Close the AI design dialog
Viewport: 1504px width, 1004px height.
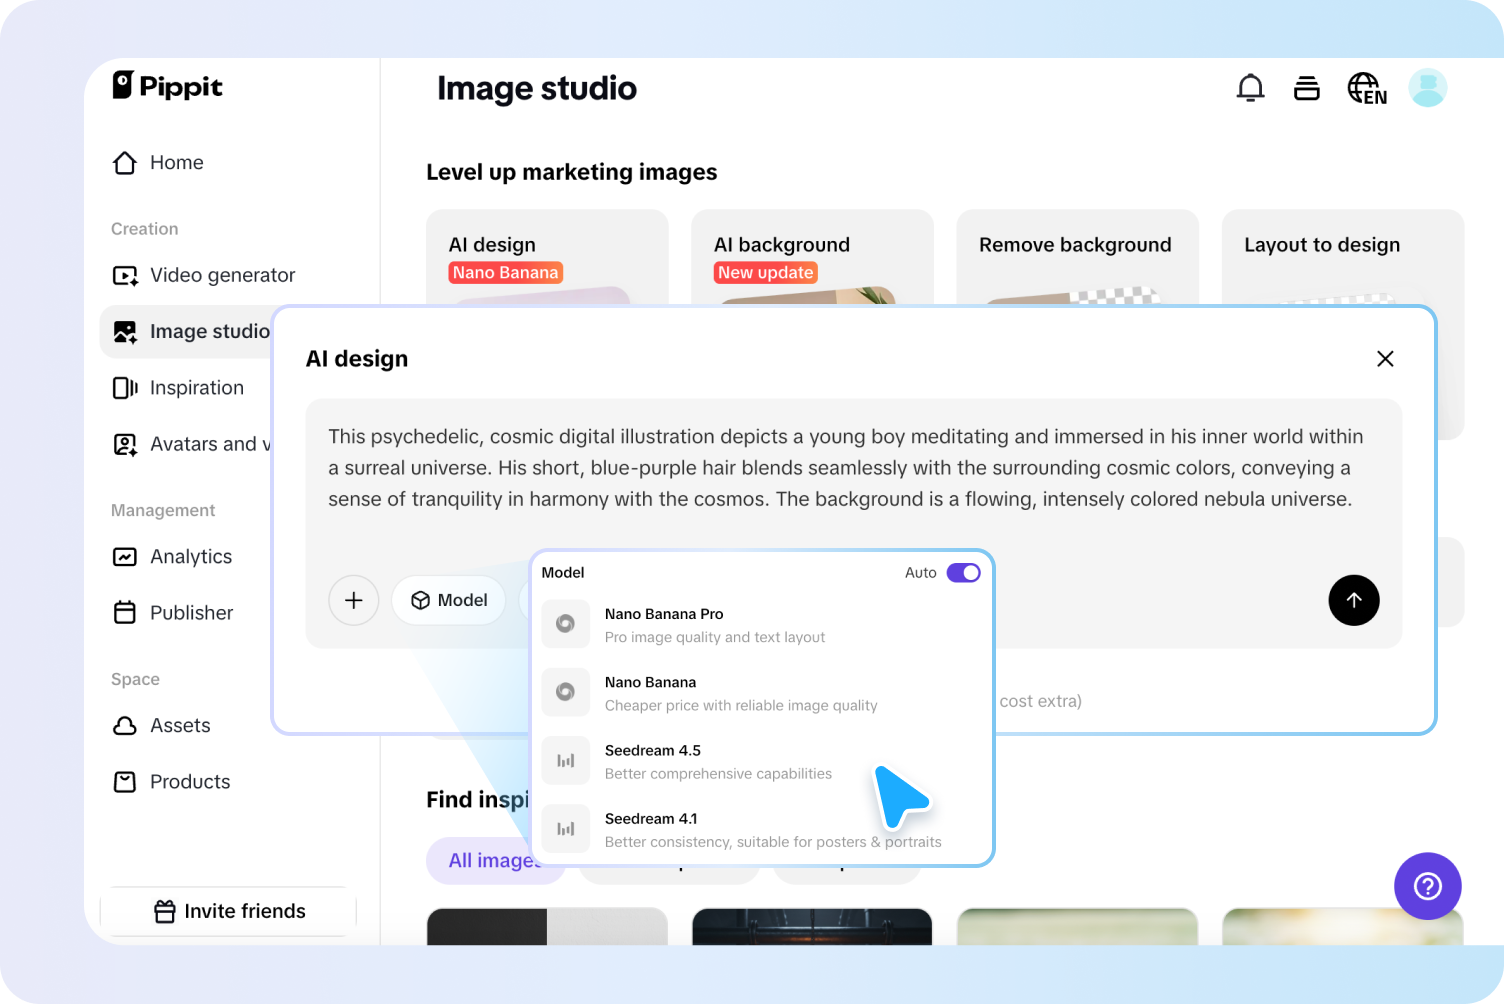point(1385,359)
